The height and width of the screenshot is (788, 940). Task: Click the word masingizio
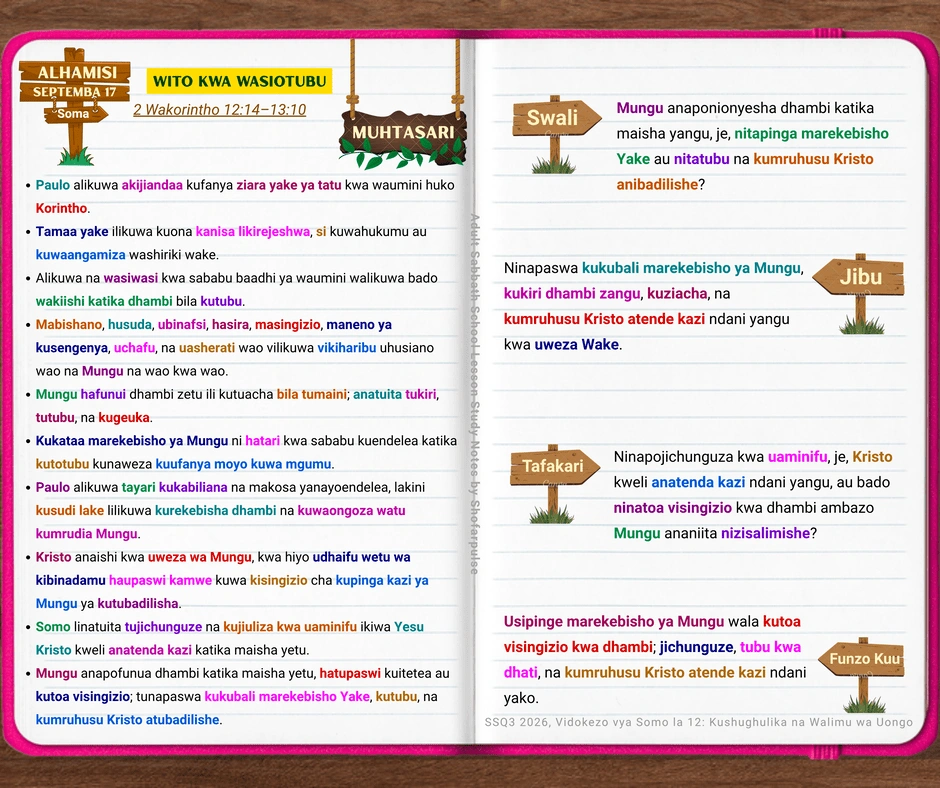[288, 324]
